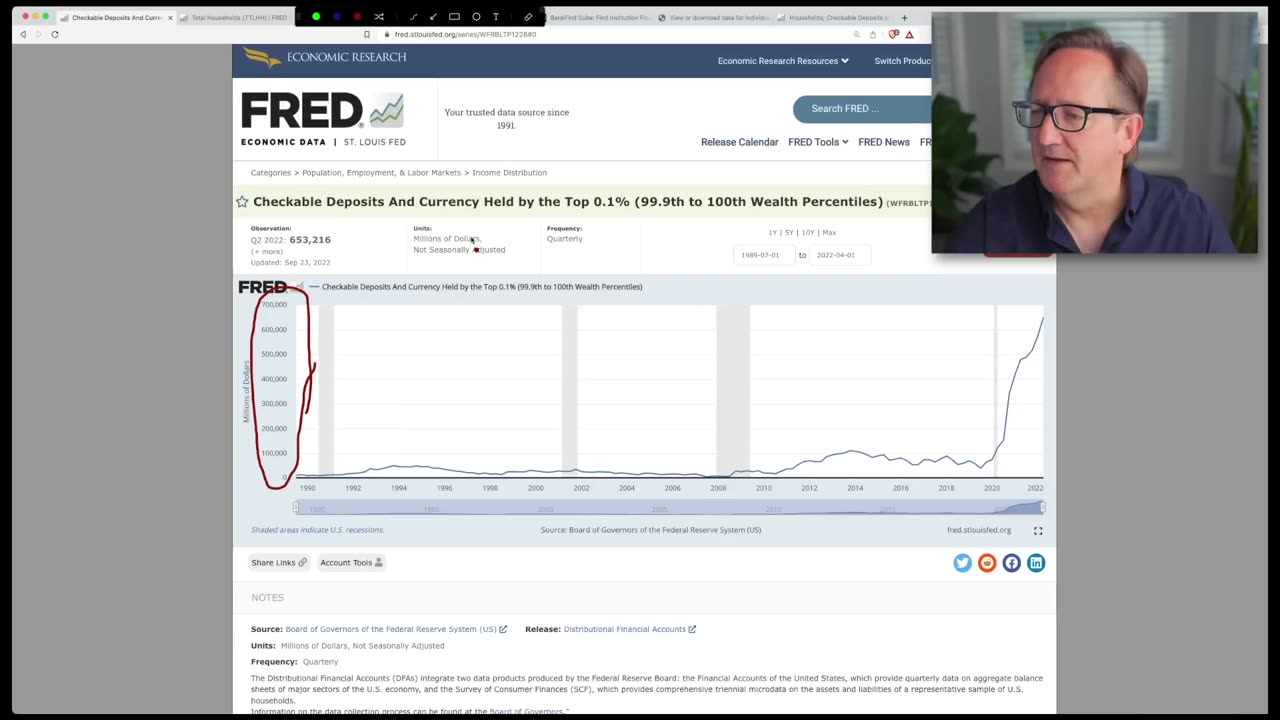Click right handle of chart range slider
The height and width of the screenshot is (720, 1280).
point(1042,508)
